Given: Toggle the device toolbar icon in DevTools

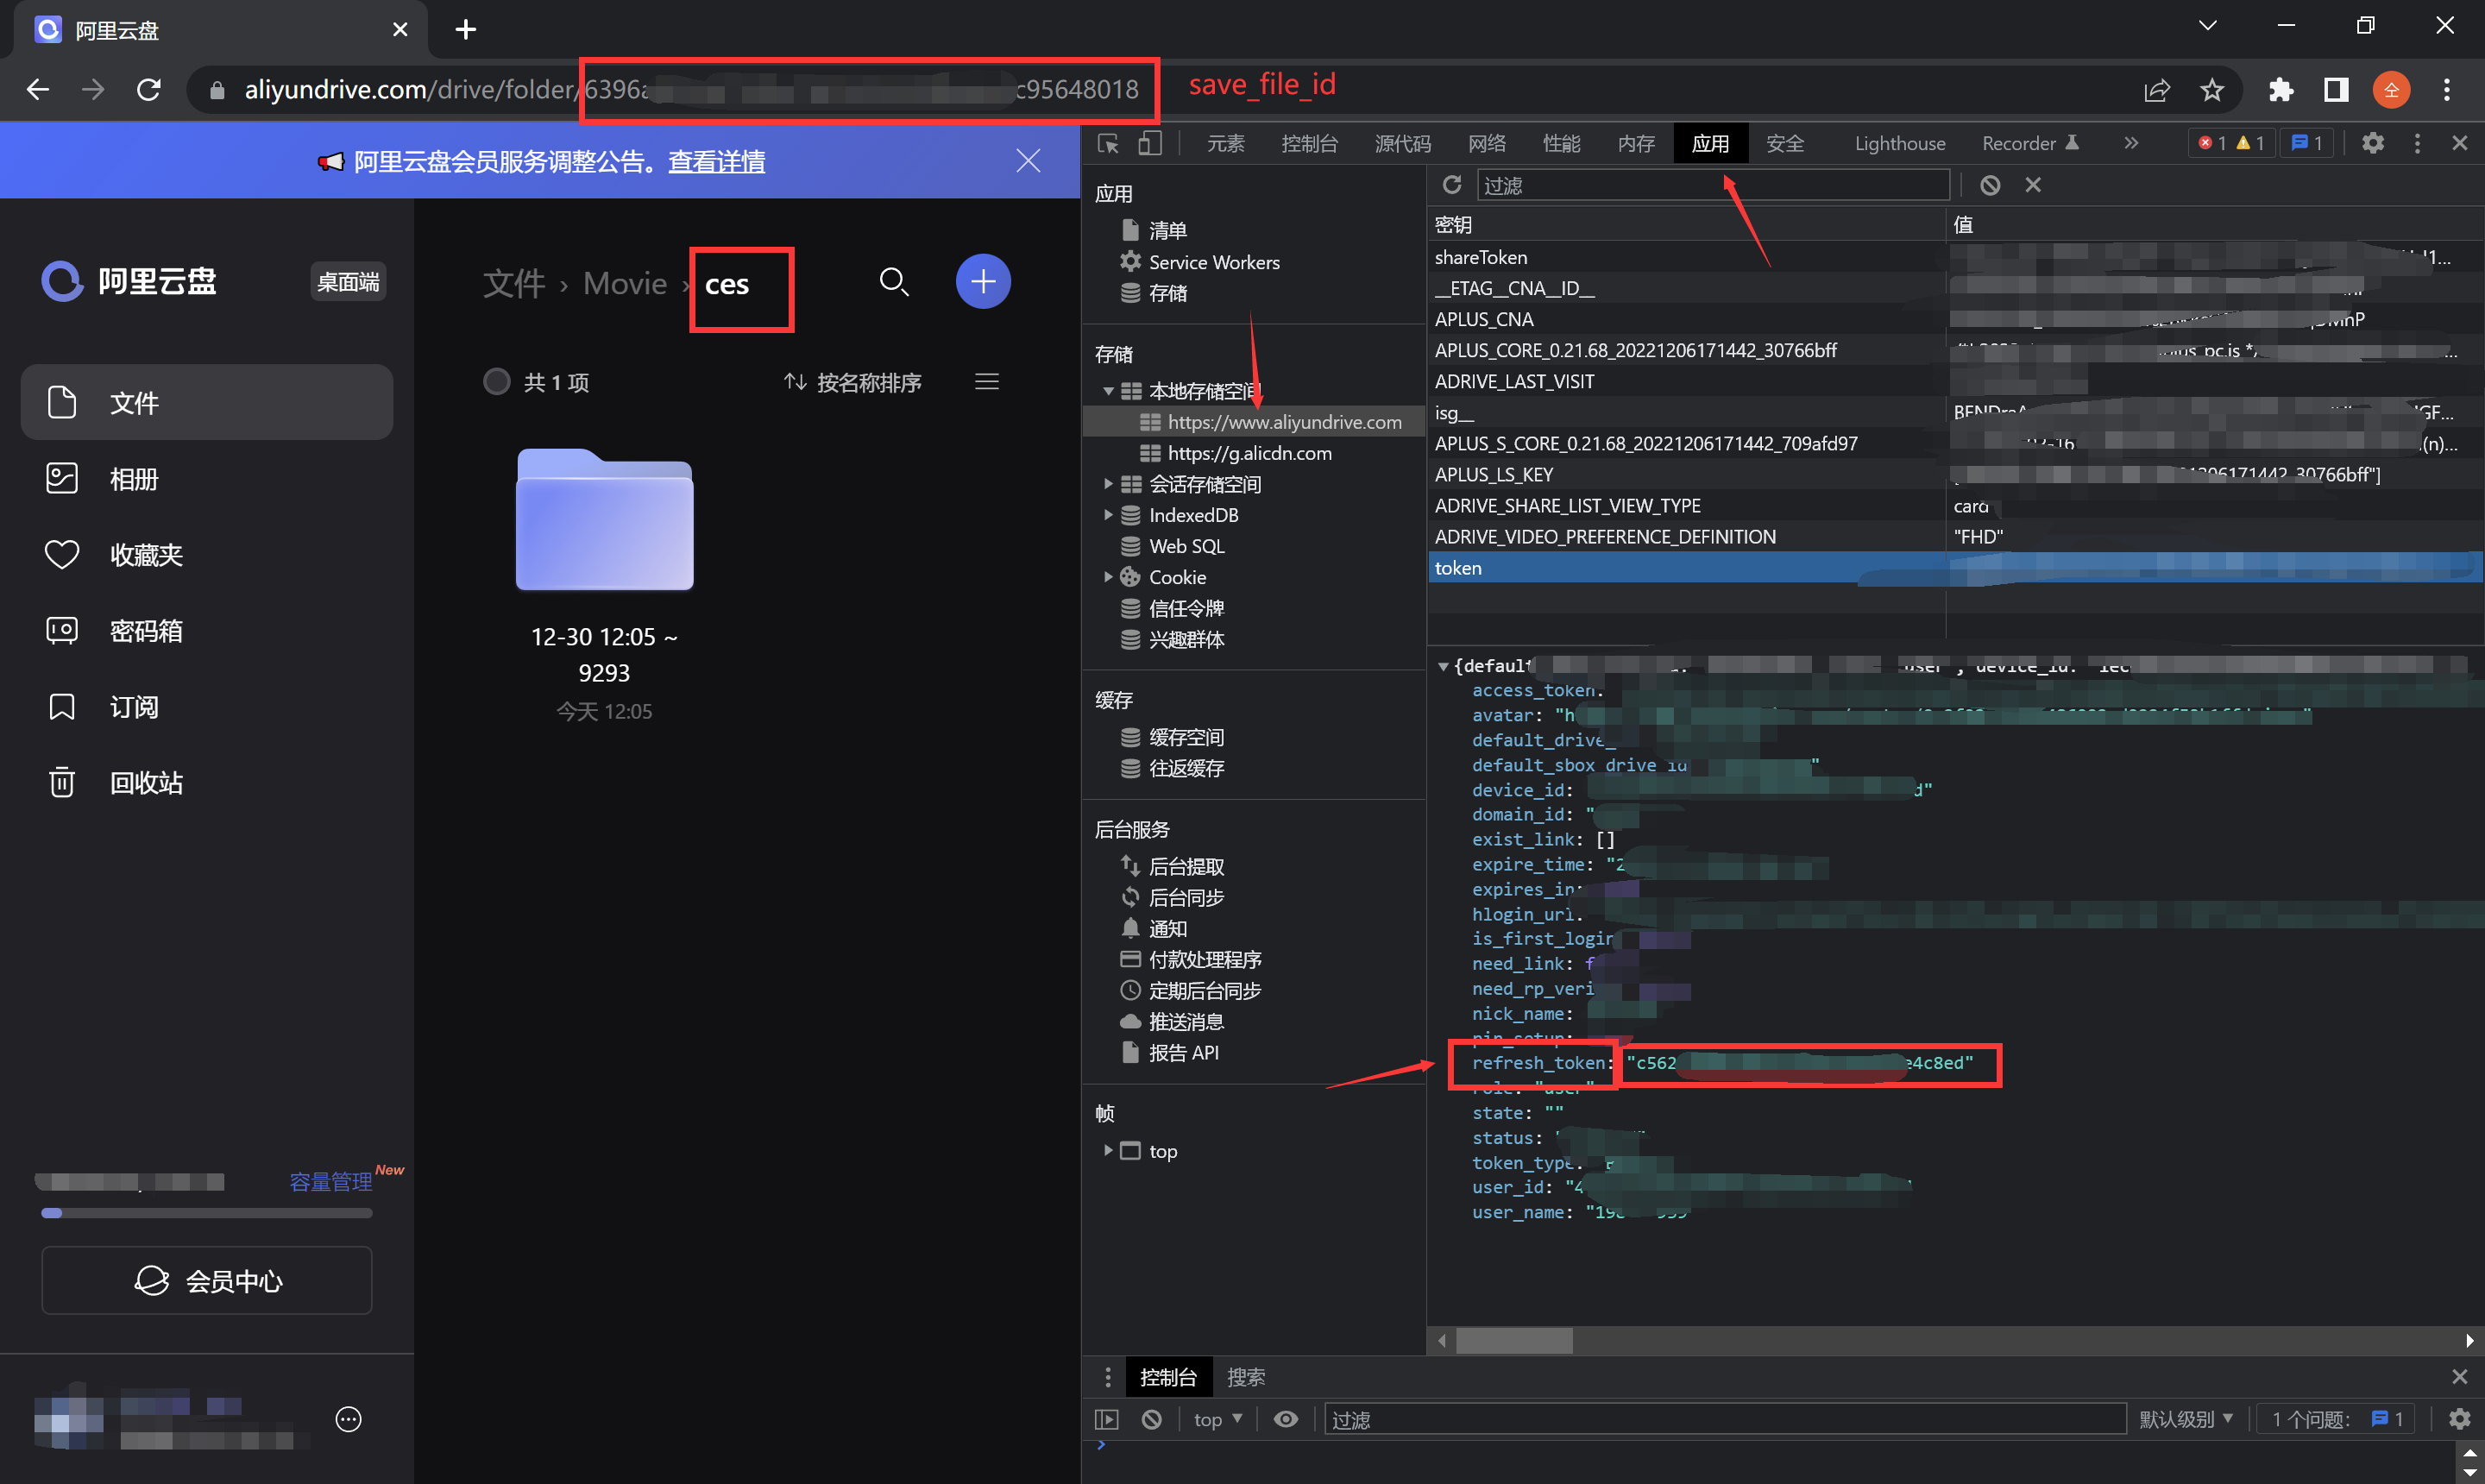Looking at the screenshot, I should pos(1149,143).
